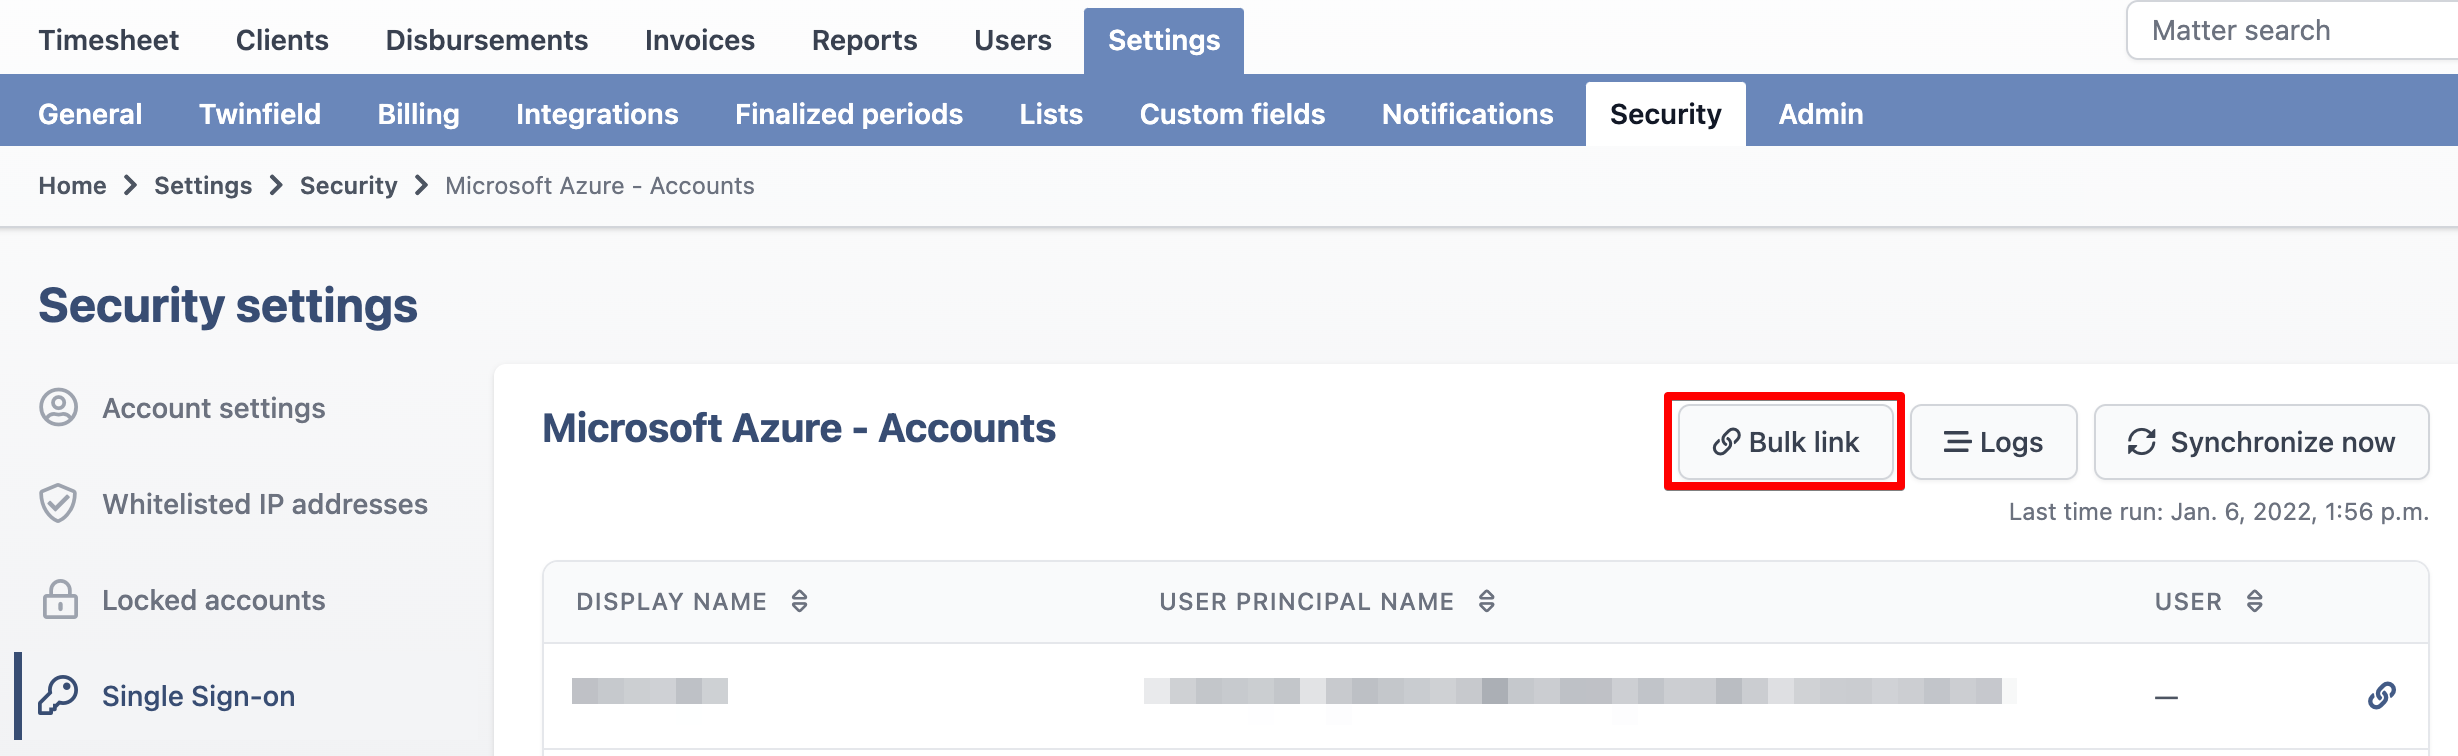
Task: Open the Finalized periods tab
Action: [849, 114]
